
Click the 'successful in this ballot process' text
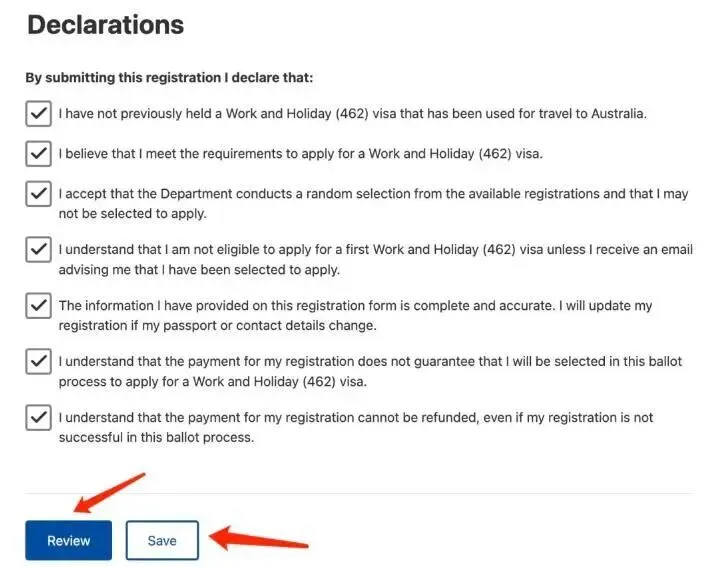[x=156, y=438]
